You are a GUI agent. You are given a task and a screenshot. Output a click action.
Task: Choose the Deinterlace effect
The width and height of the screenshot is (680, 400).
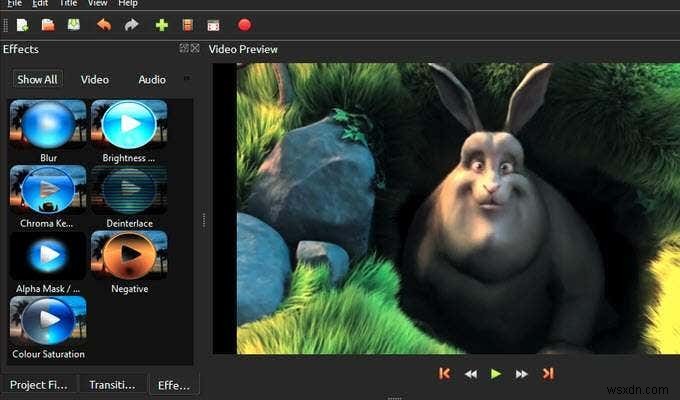(x=129, y=197)
